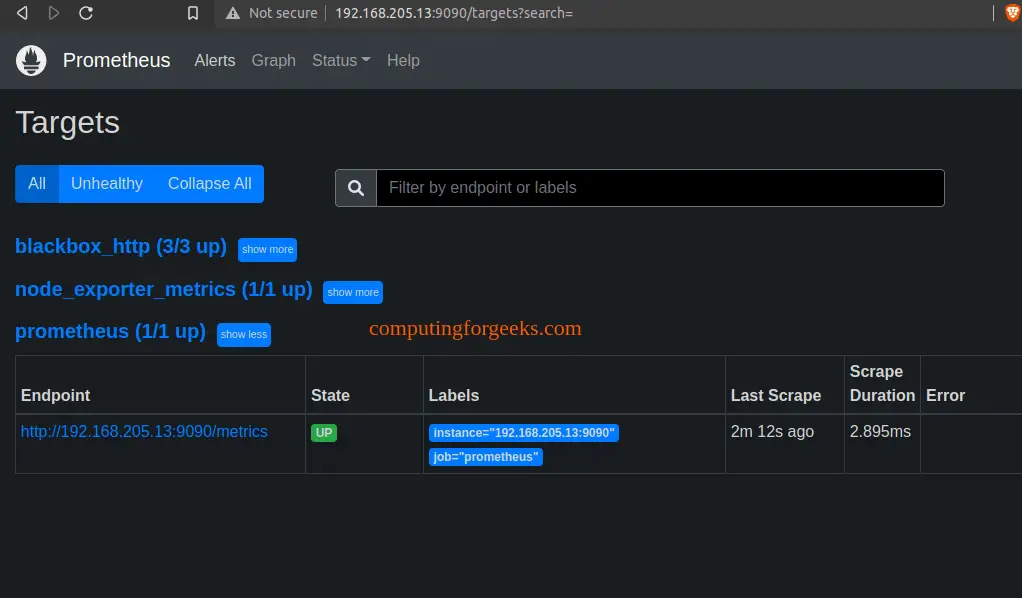The image size is (1022, 598).
Task: Select the URL in address bar
Action: (454, 13)
